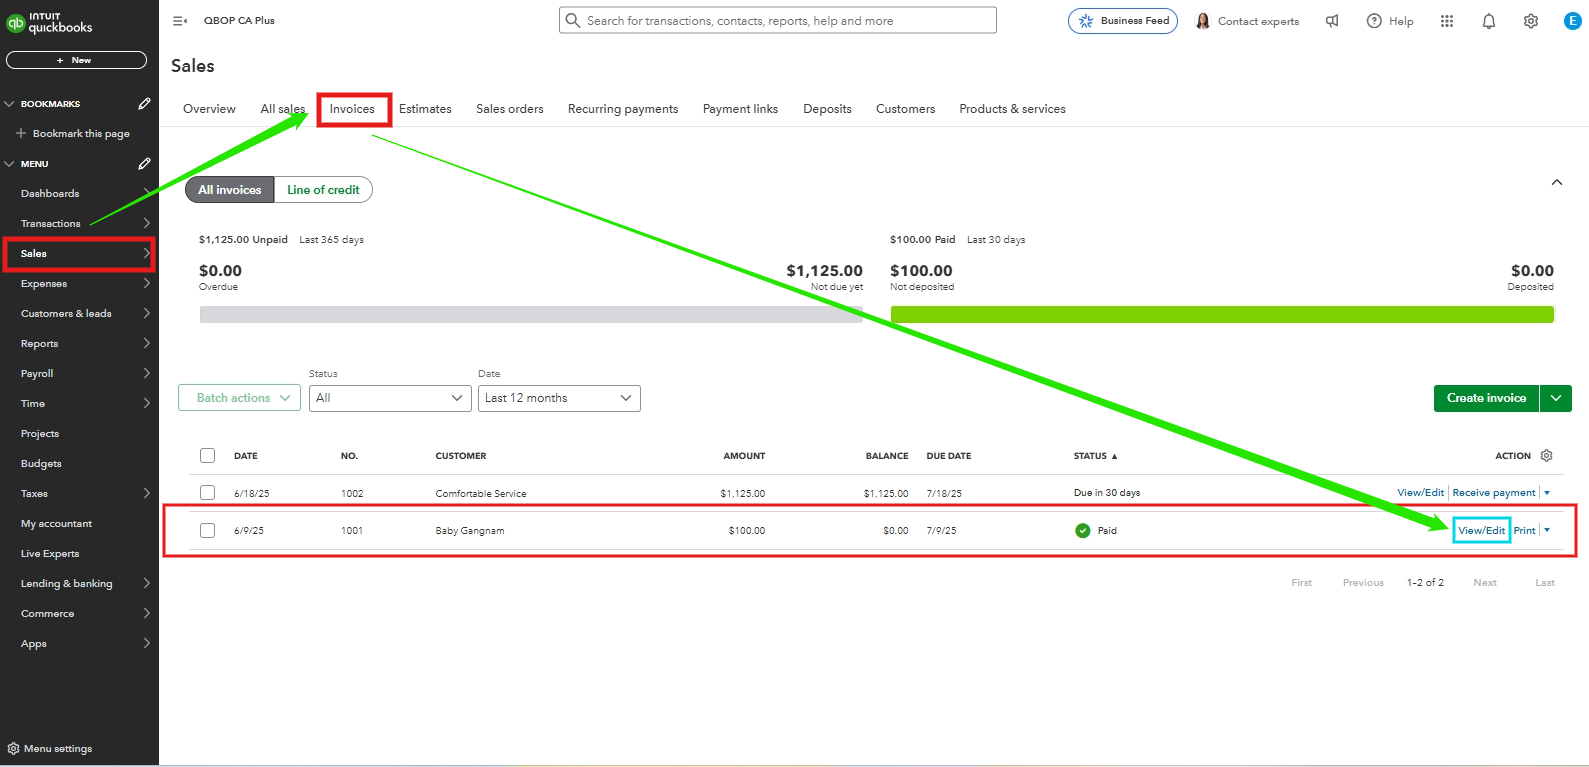This screenshot has width=1589, height=767.
Task: Click Receive payment for invoice 1002
Action: click(1494, 493)
